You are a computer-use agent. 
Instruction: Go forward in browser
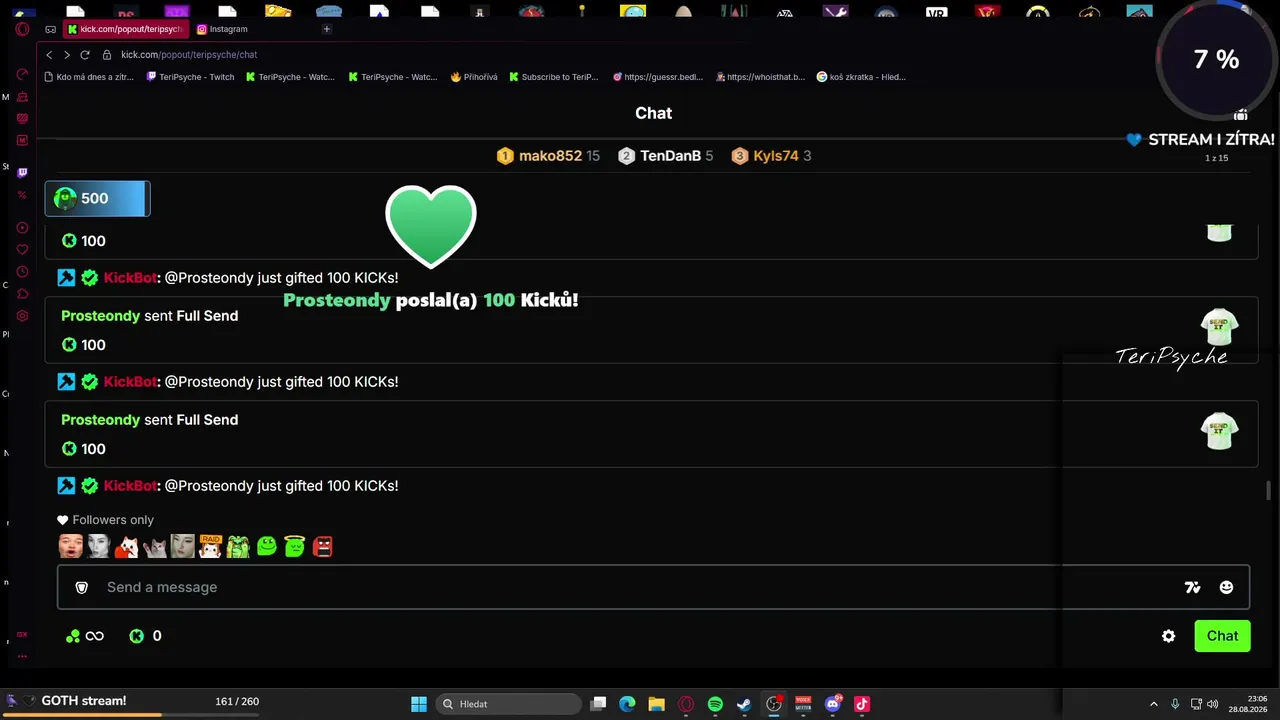(67, 55)
